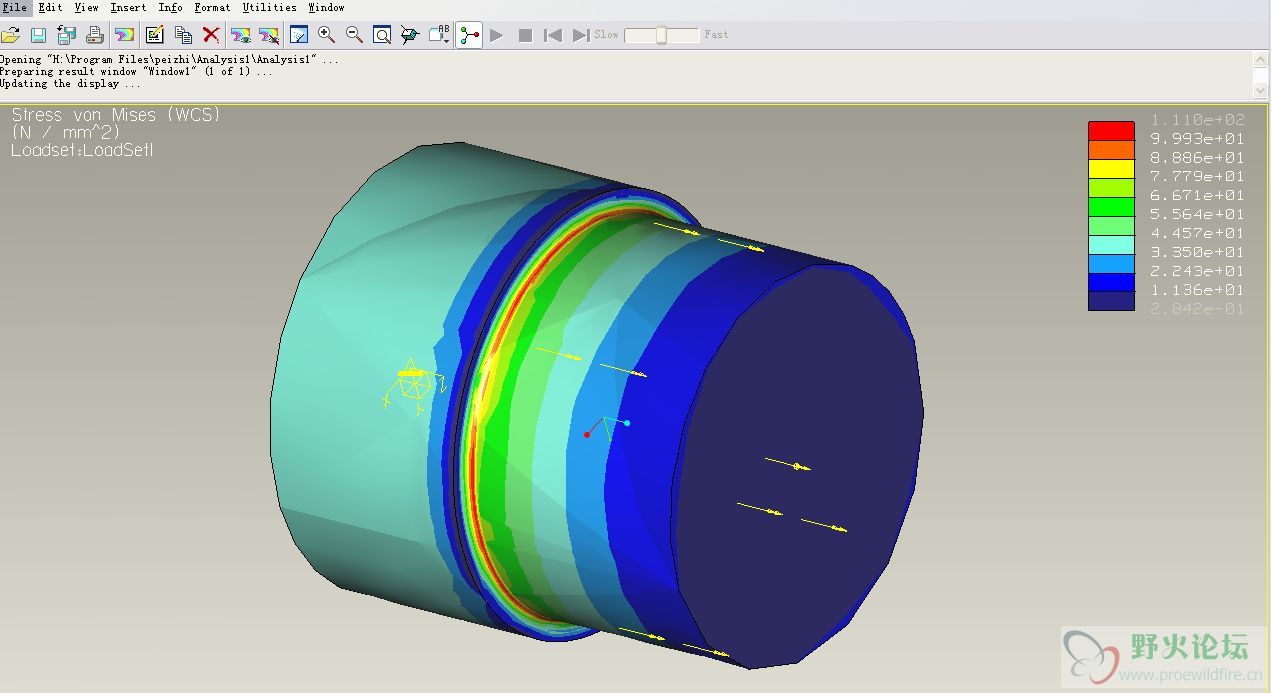The width and height of the screenshot is (1272, 693).
Task: Click the rainbow icon with eye
Action: click(x=240, y=35)
